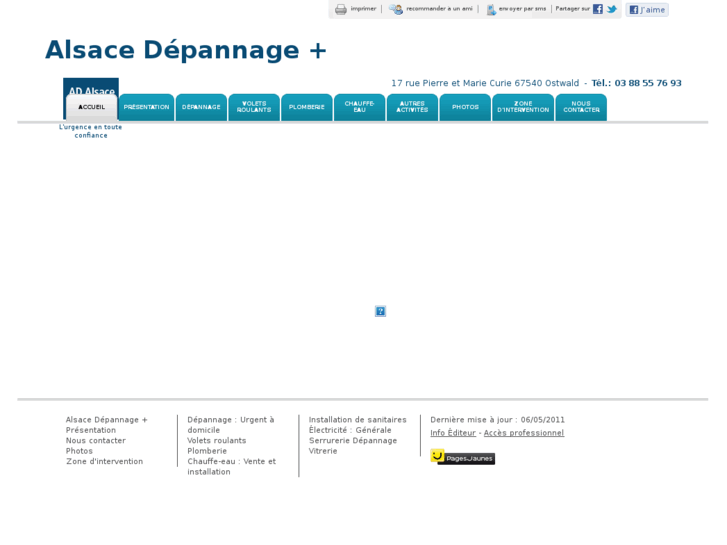Open footer link Présentation

[x=91, y=430]
